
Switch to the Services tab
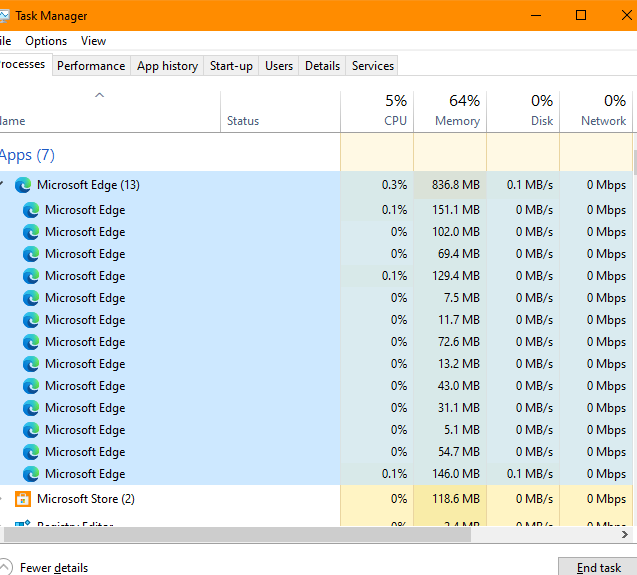[373, 66]
